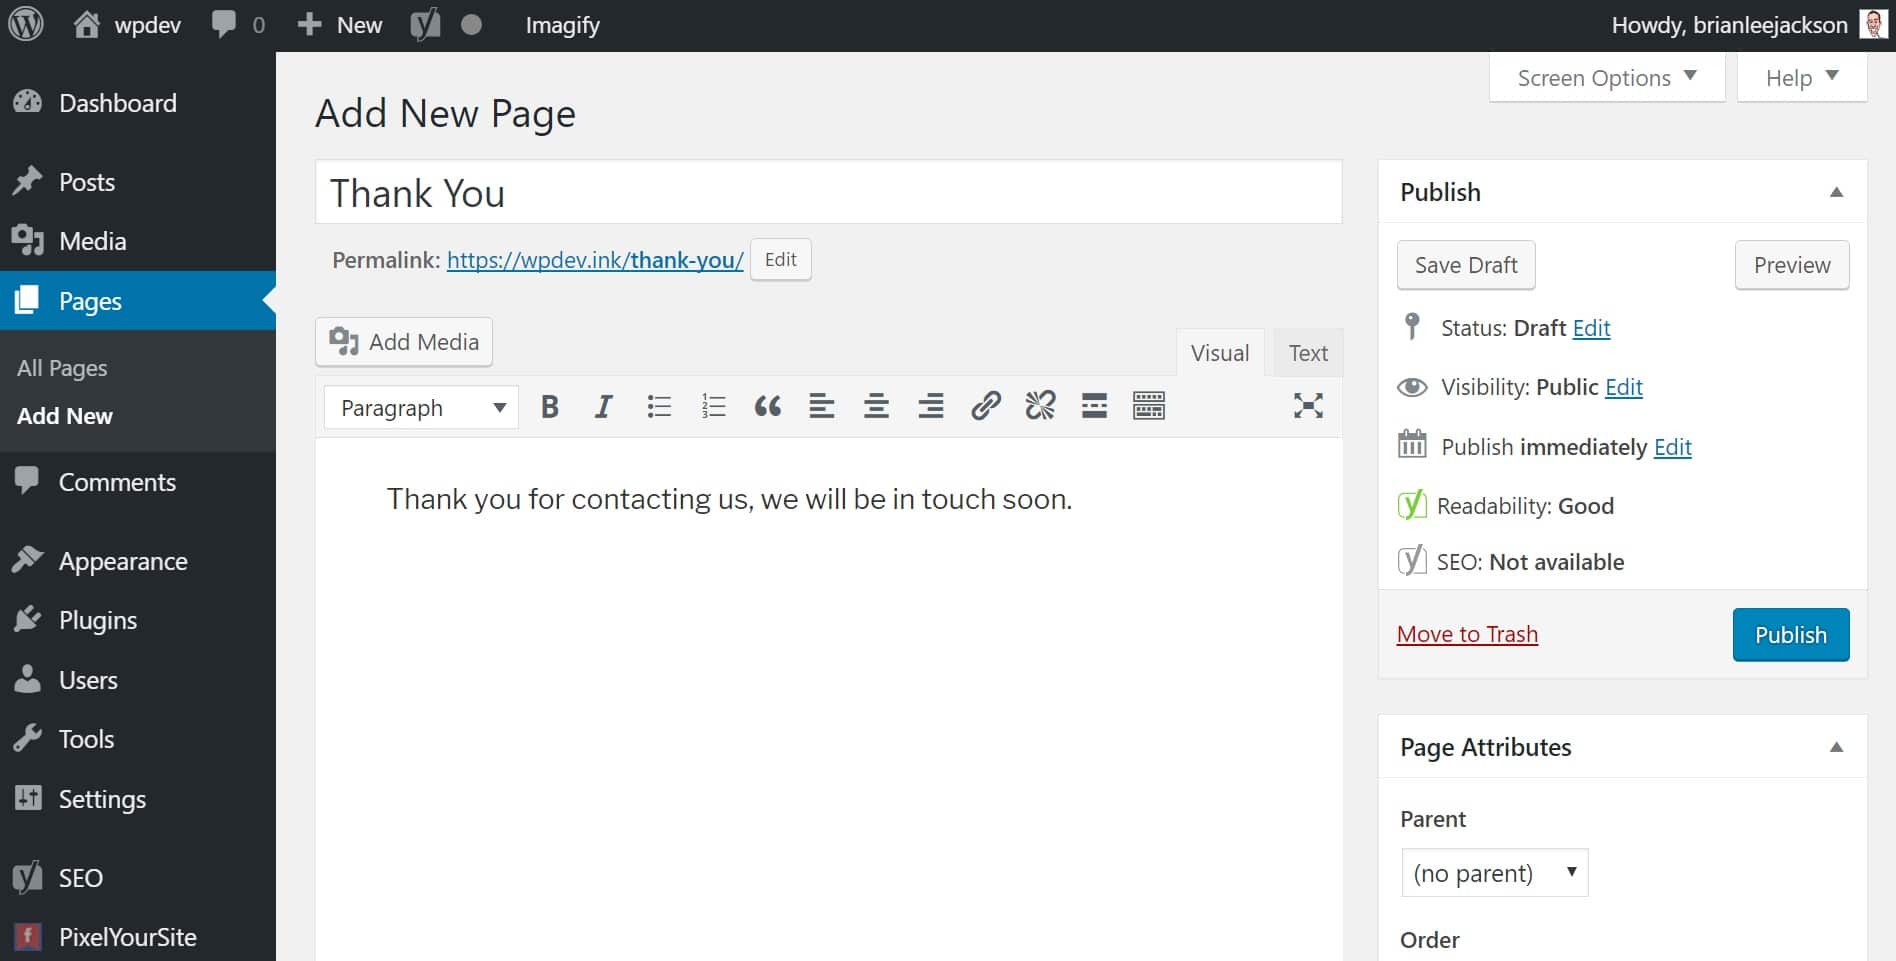Open the Paragraph format dropdown
This screenshot has width=1896, height=961.
420,407
